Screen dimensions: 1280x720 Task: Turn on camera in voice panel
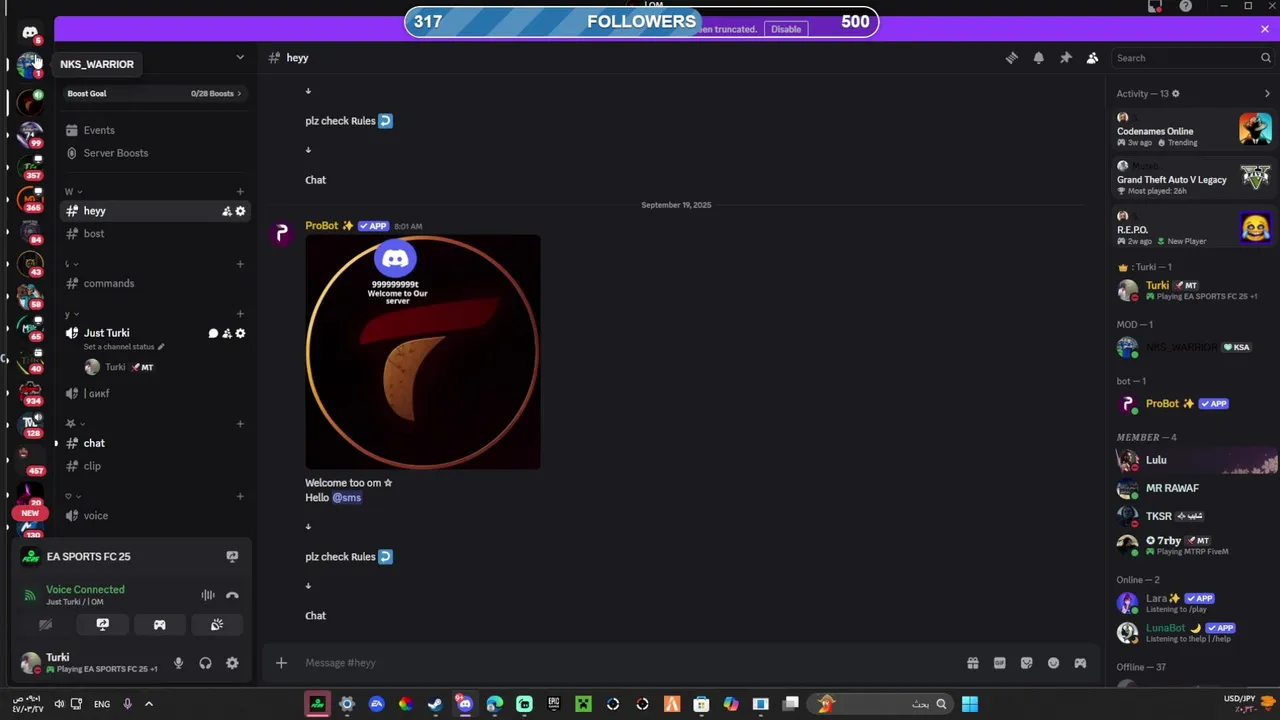pos(45,625)
